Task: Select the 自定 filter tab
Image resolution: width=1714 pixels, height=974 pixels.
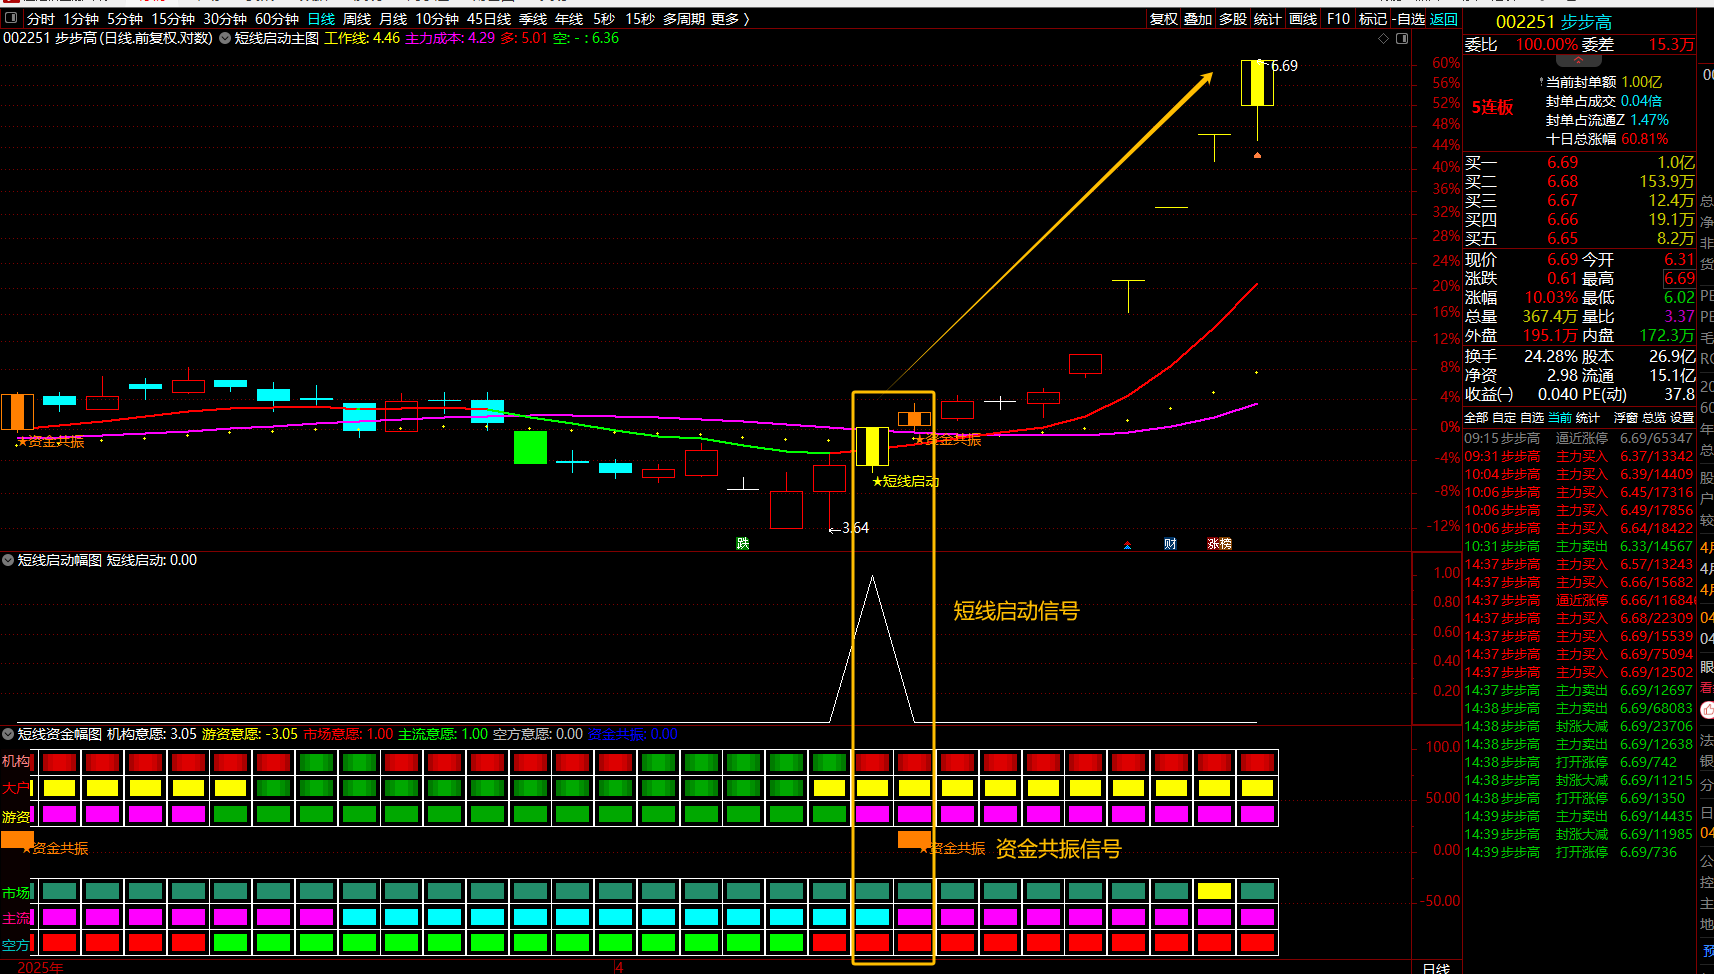Action: 1504,418
